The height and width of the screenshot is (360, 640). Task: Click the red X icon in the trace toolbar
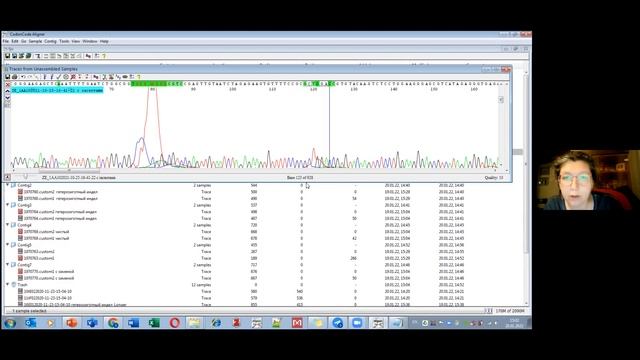pos(73,77)
